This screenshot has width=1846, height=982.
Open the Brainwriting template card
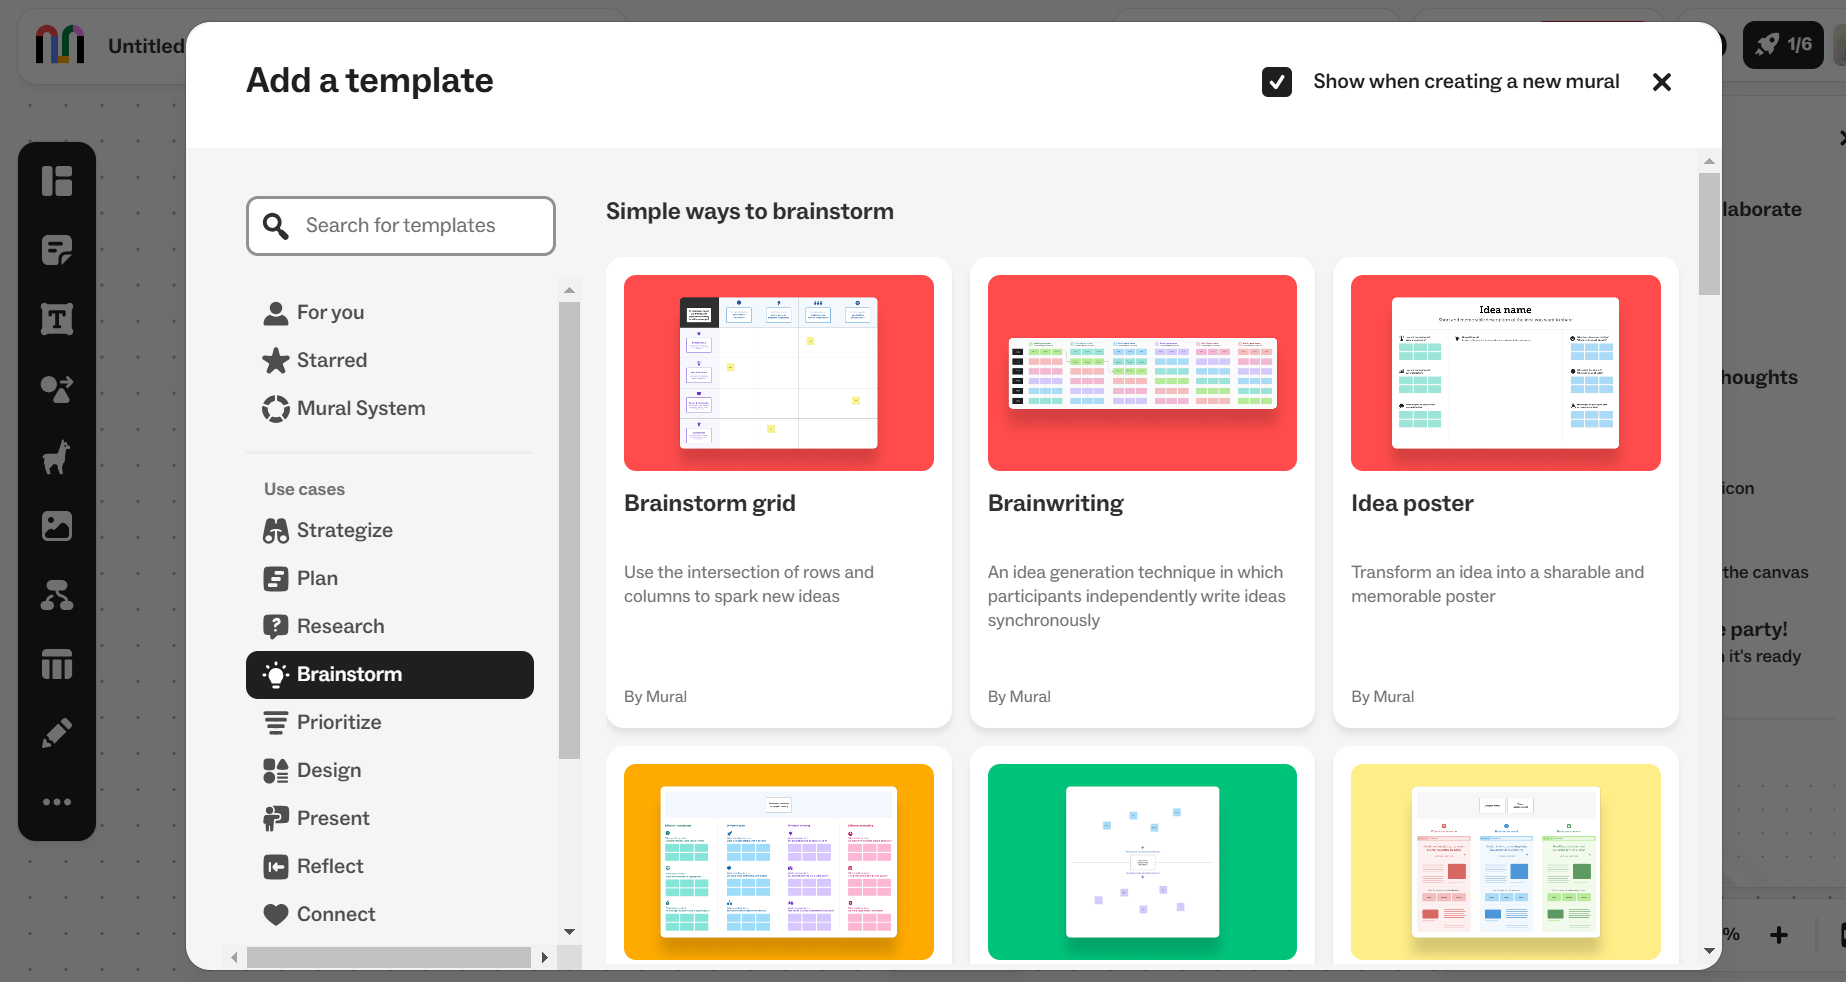point(1142,492)
